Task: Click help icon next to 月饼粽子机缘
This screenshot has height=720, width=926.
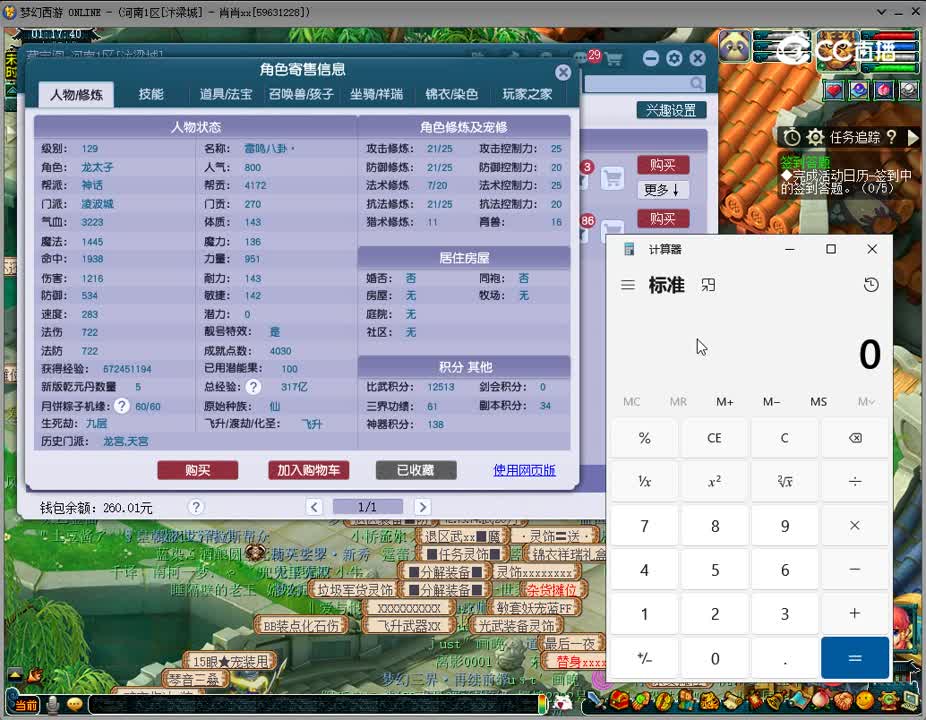Action: click(122, 406)
